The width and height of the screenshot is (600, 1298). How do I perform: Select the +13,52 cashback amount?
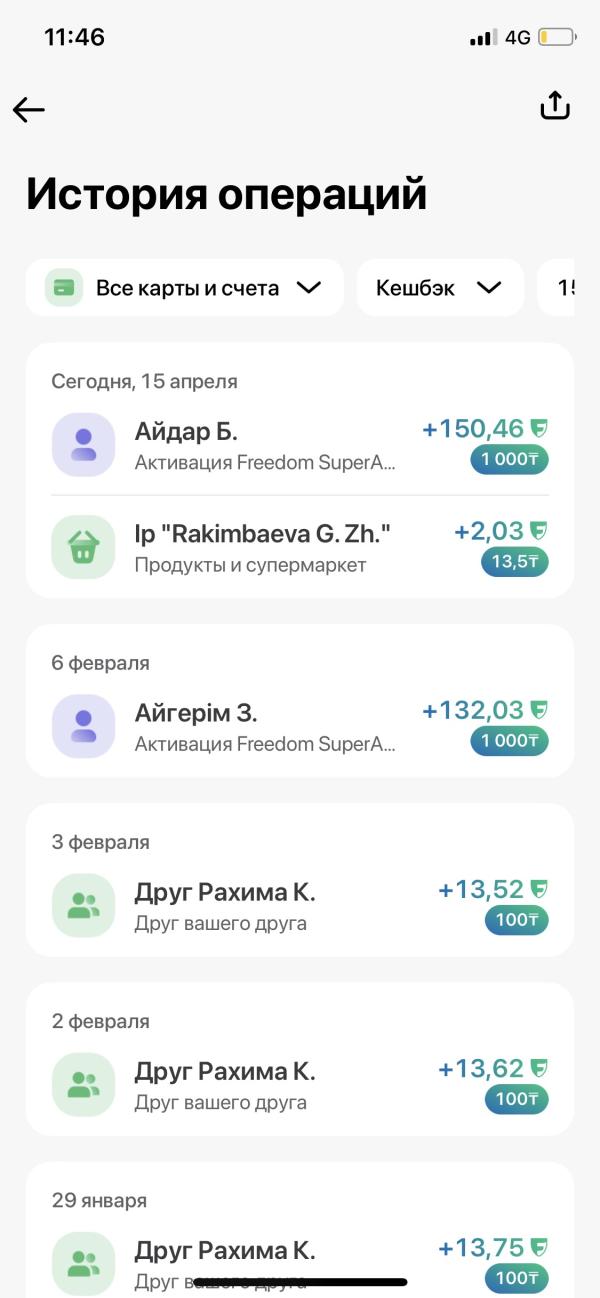click(x=480, y=889)
